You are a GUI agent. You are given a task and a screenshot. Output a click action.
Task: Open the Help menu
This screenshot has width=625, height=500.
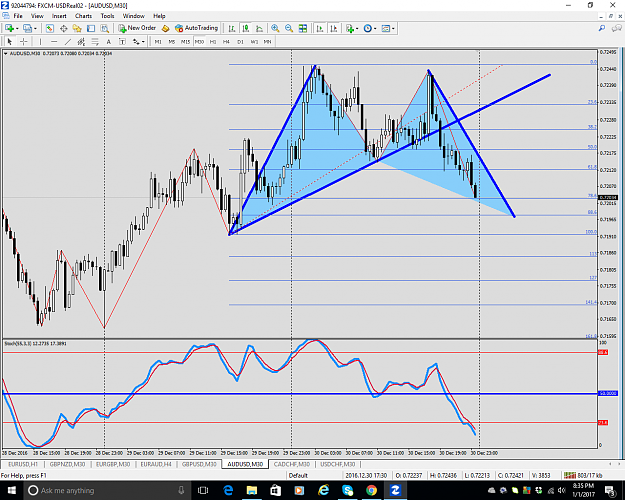(x=159, y=16)
